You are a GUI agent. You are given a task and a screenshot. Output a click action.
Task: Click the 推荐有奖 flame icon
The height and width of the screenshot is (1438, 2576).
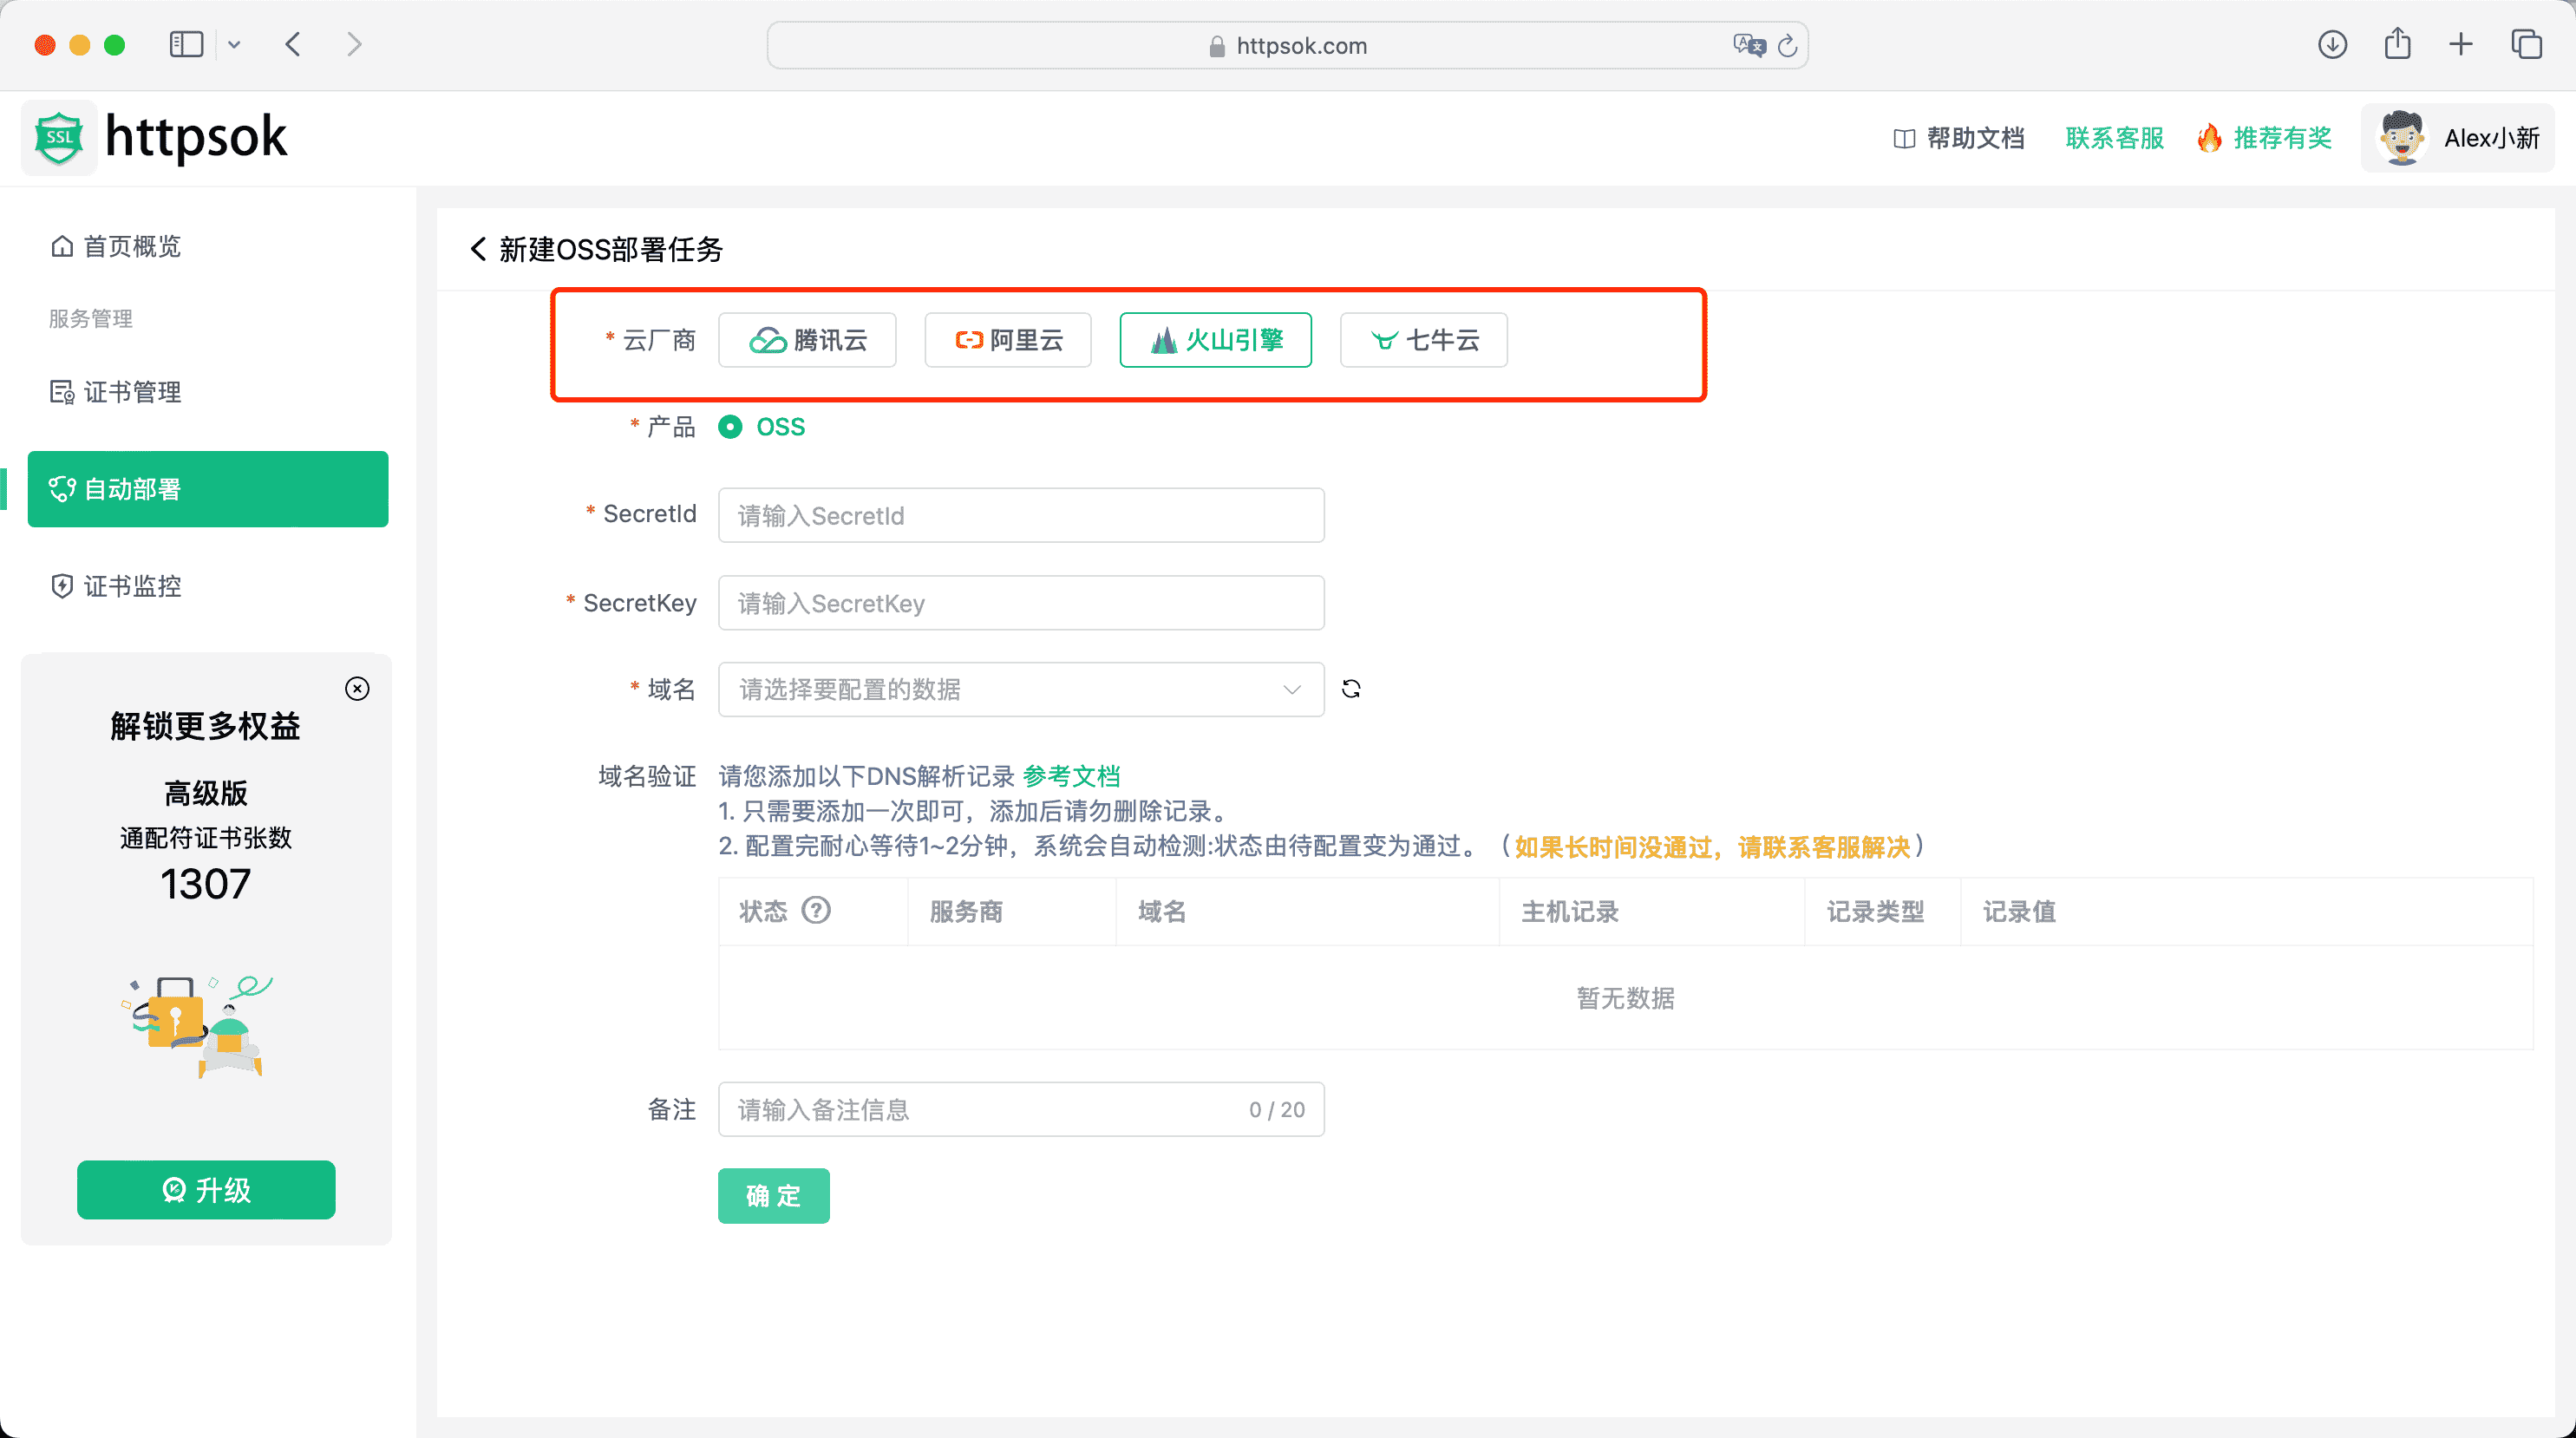point(2210,138)
